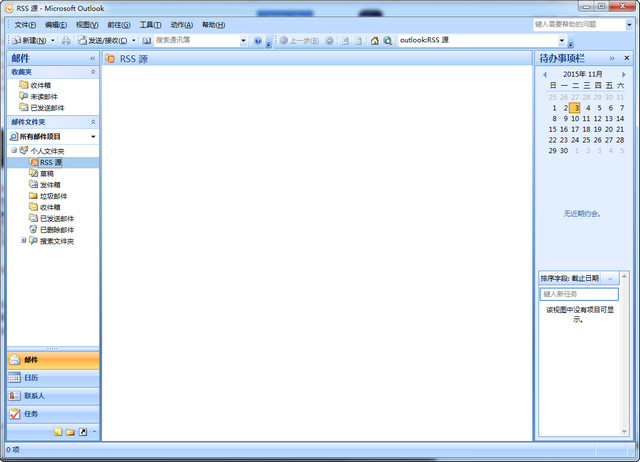The image size is (640, 462).
Task: Click the 键入新任务 new task field
Action: 579,294
